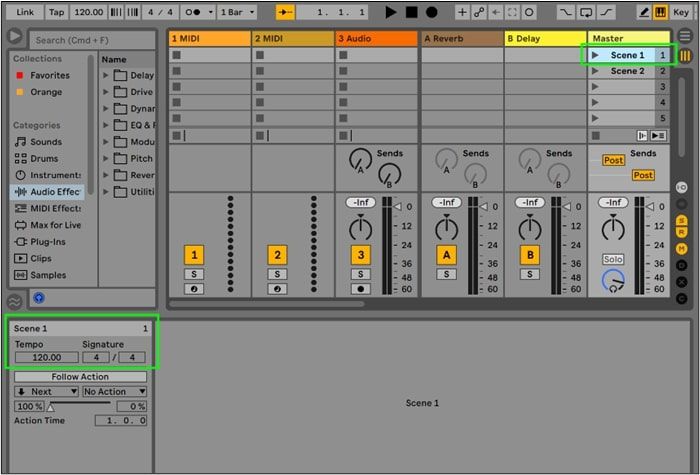Toggle track 3 Audio activator button
The width and height of the screenshot is (700, 475).
[361, 255]
